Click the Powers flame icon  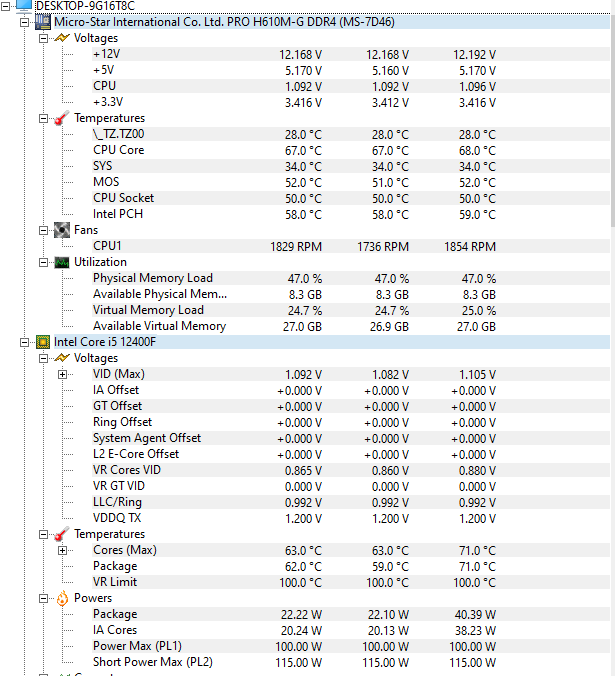point(62,598)
